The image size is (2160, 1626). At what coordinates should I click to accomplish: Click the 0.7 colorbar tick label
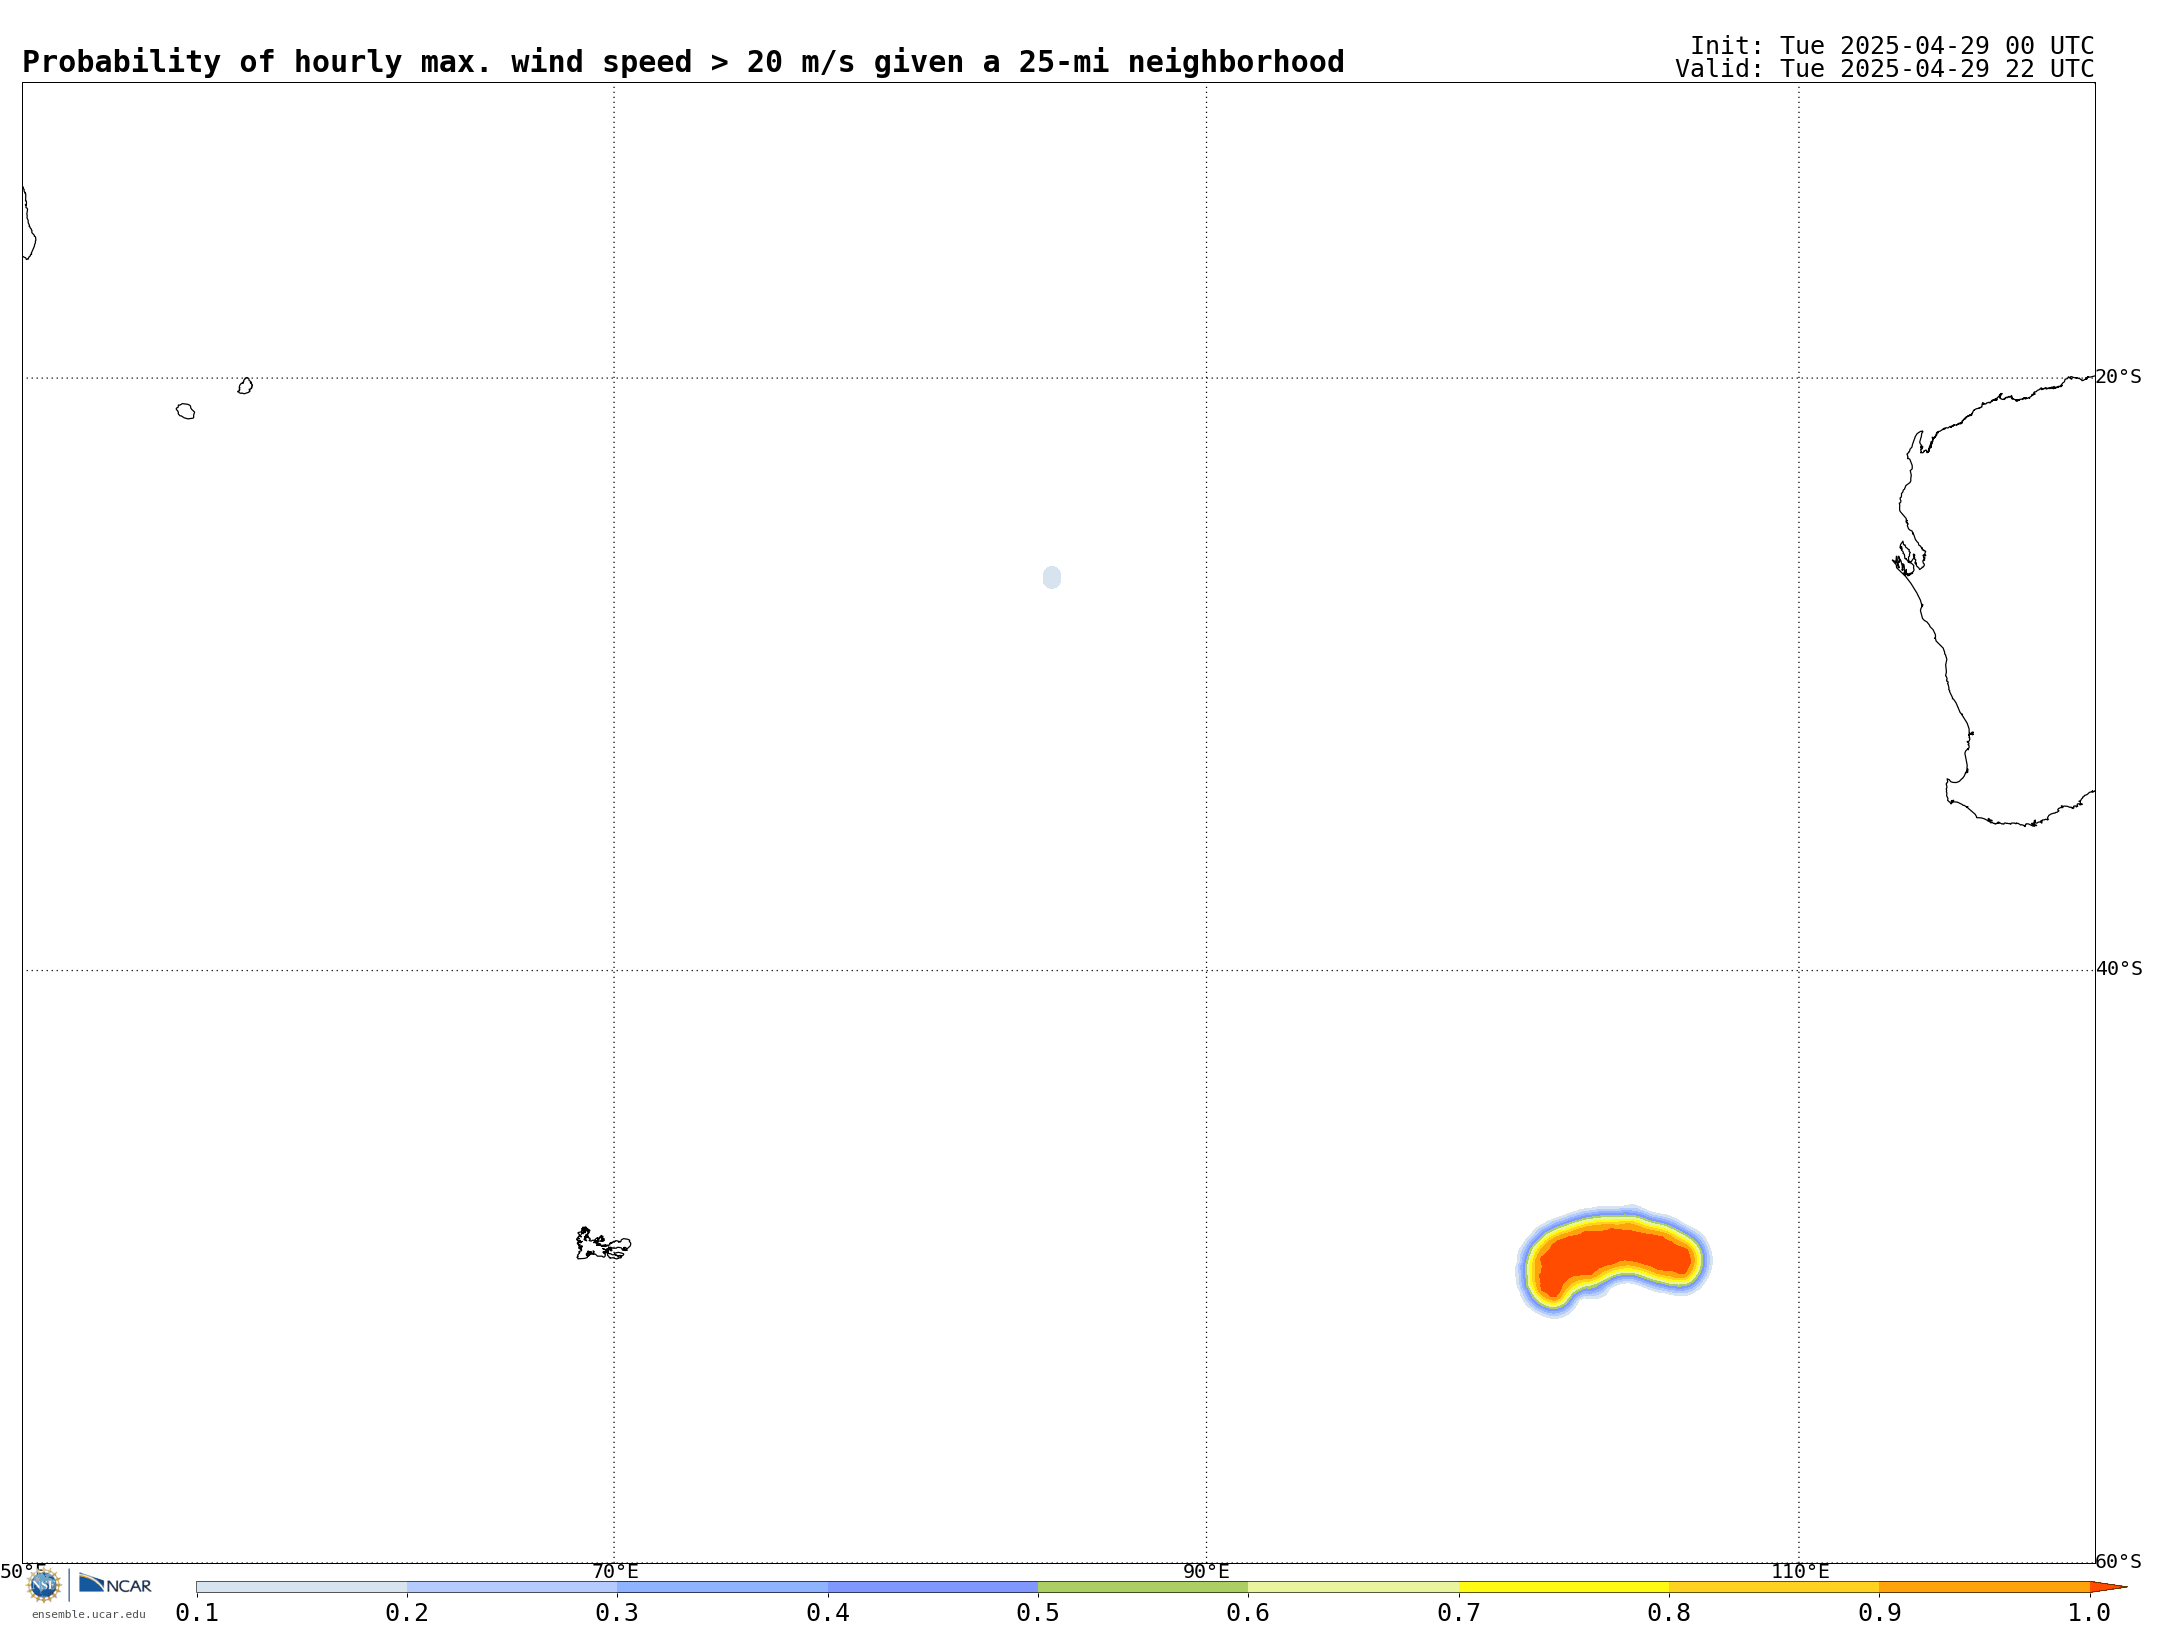click(1459, 1613)
